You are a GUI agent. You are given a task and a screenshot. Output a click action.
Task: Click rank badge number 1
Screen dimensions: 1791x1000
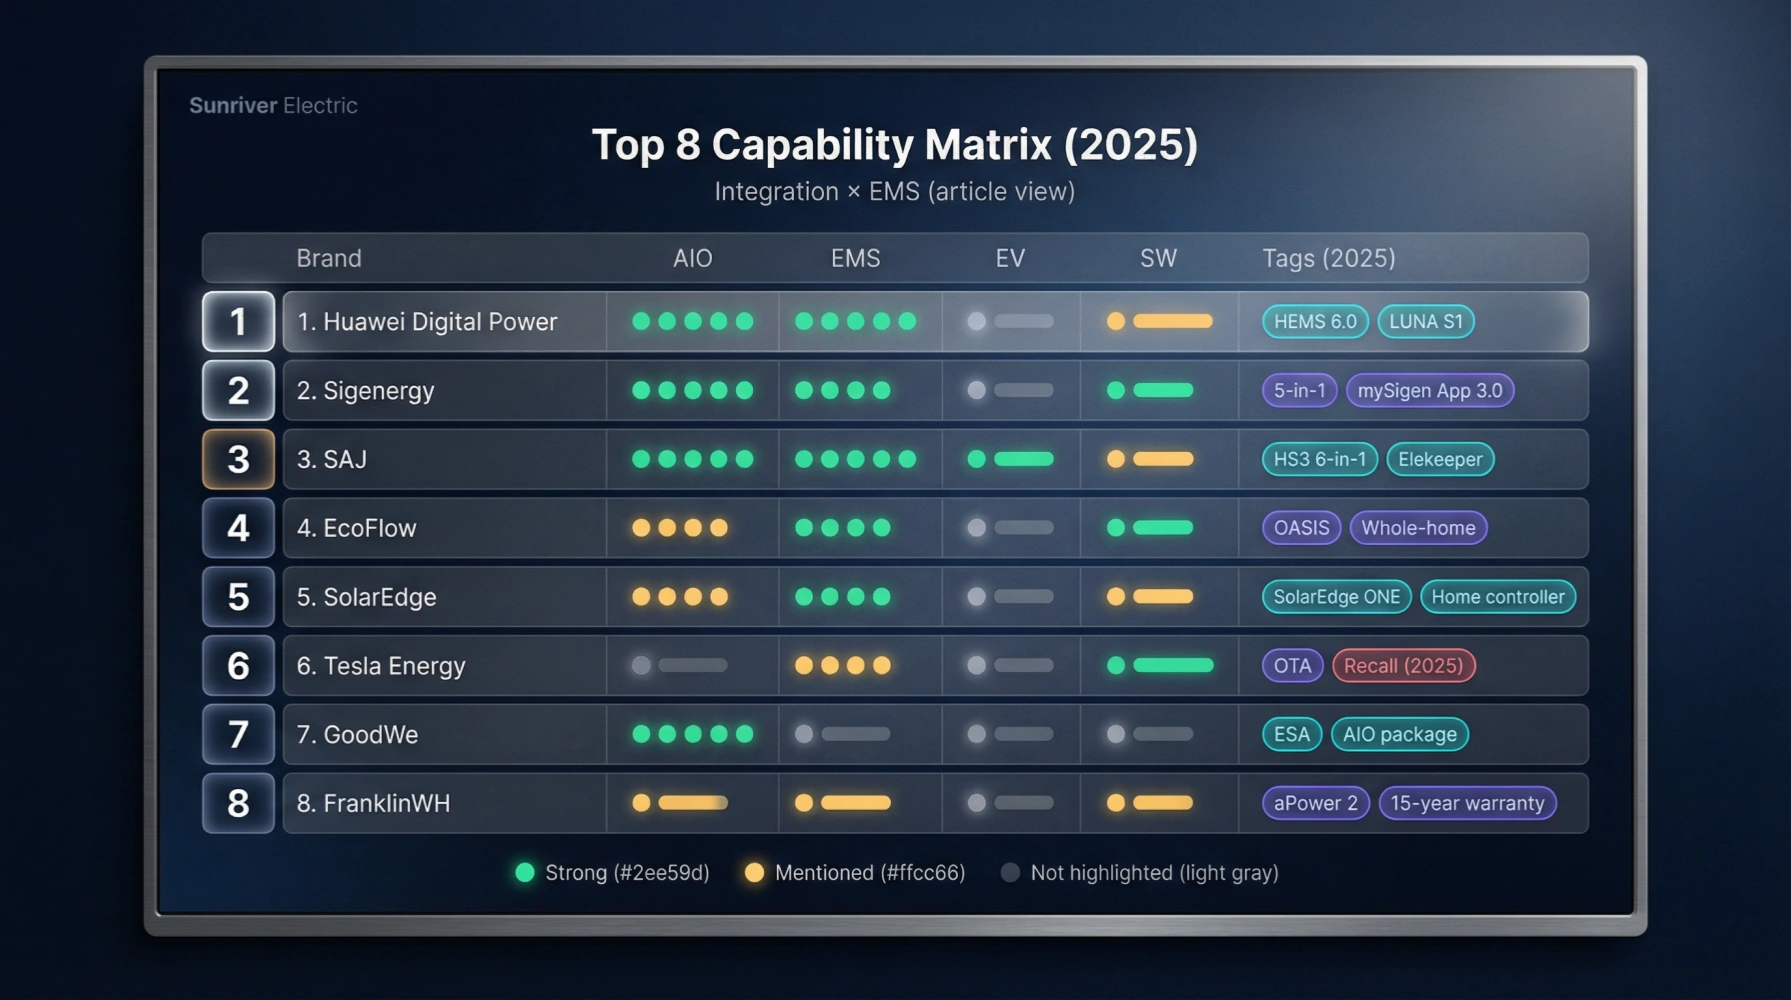click(x=238, y=321)
